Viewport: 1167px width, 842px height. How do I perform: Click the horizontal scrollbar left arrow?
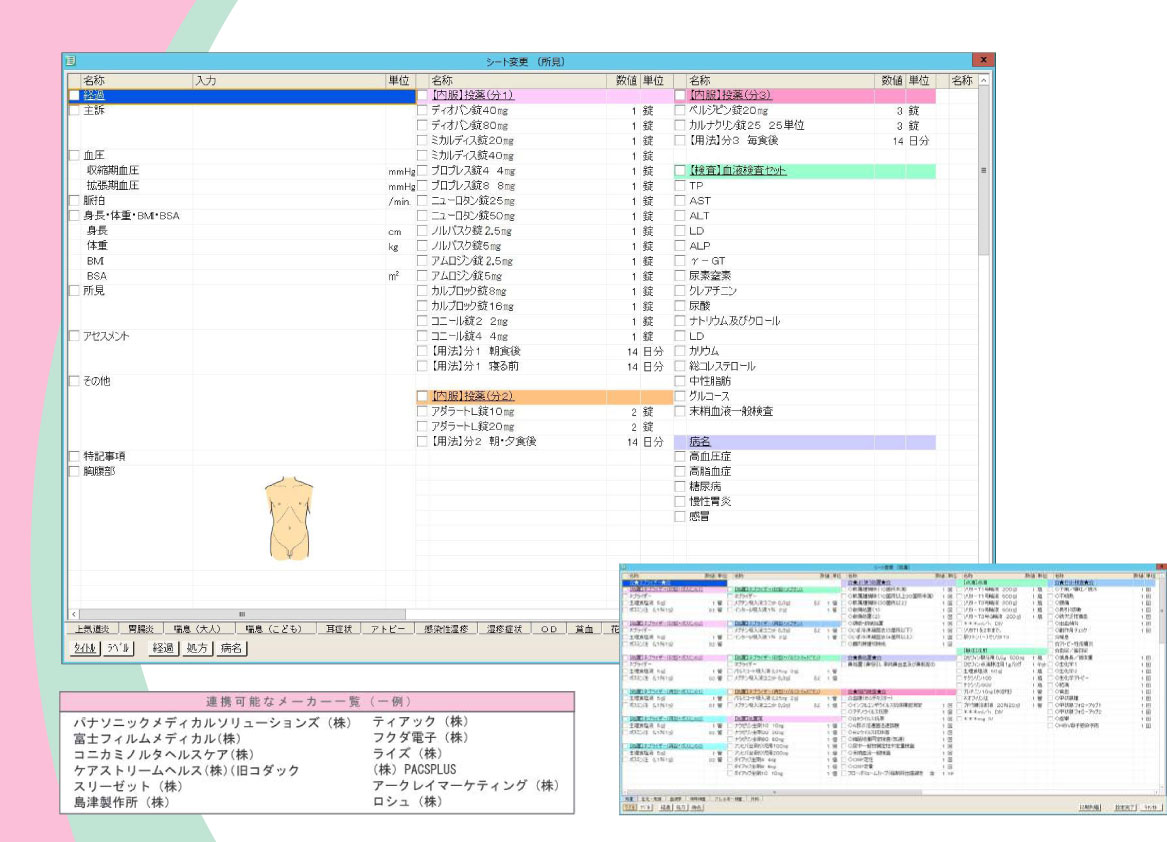click(74, 613)
